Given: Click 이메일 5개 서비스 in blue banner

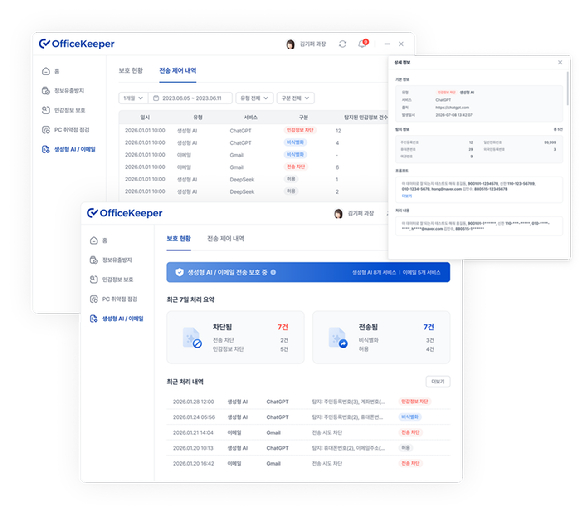Looking at the screenshot, I should (x=421, y=272).
